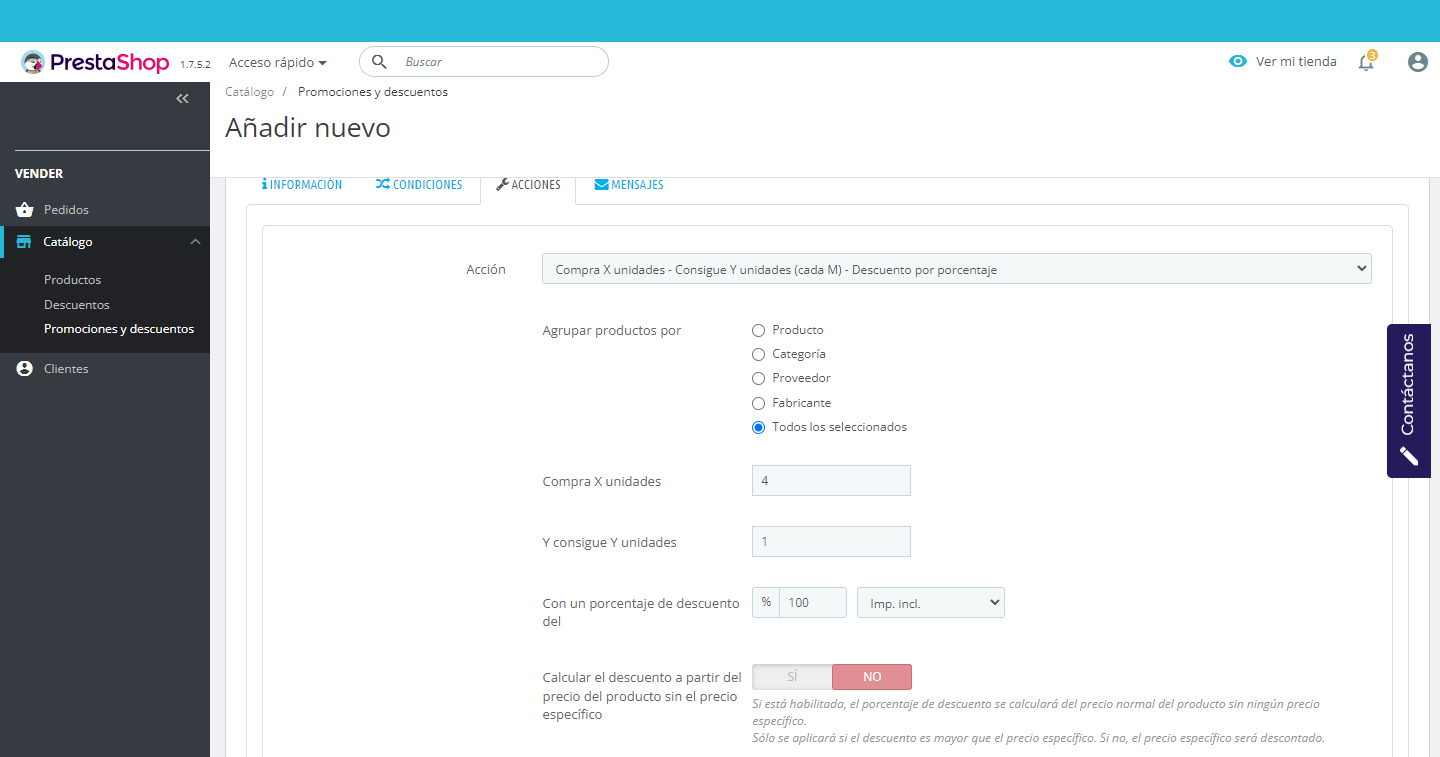Click the search magnifier icon

[x=379, y=62]
